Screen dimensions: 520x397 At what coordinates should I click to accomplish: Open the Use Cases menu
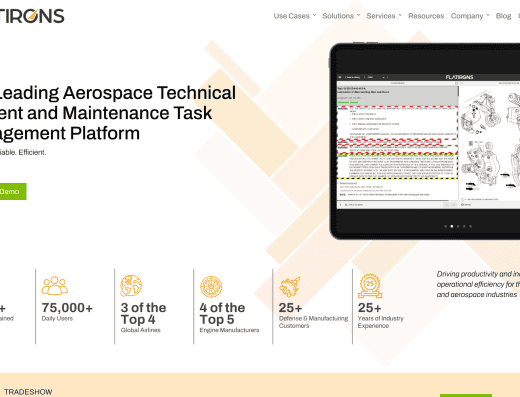click(x=291, y=16)
